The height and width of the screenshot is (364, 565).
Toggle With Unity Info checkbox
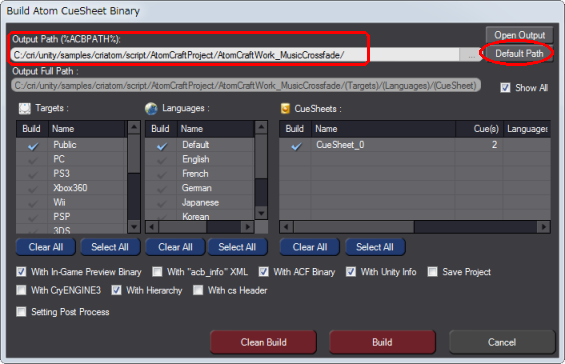point(351,271)
